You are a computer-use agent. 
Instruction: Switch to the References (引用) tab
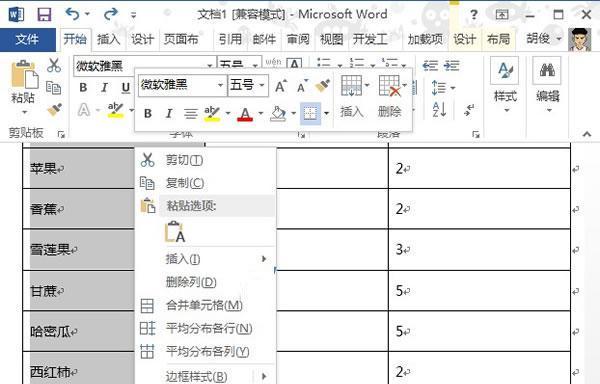tap(230, 39)
